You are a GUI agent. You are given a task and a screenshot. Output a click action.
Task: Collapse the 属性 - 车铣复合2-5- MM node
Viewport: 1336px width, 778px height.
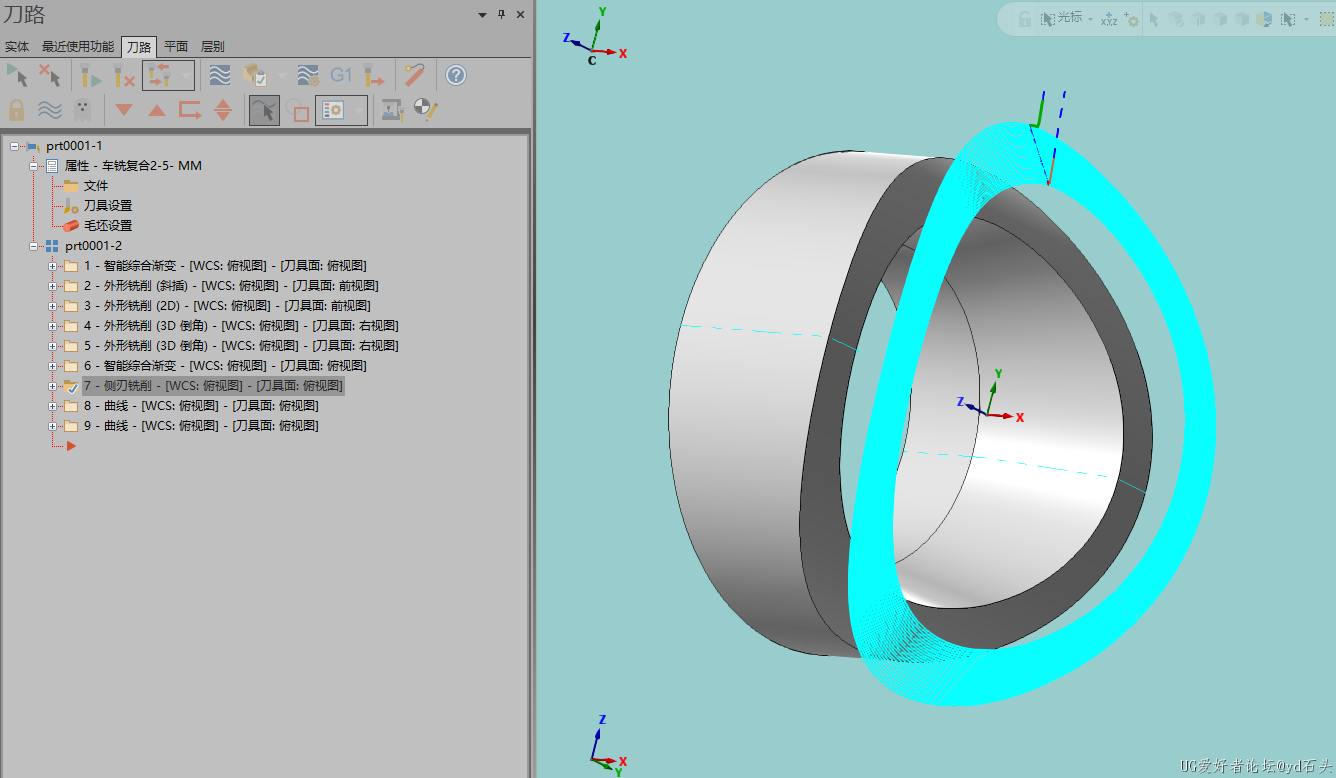(34, 166)
